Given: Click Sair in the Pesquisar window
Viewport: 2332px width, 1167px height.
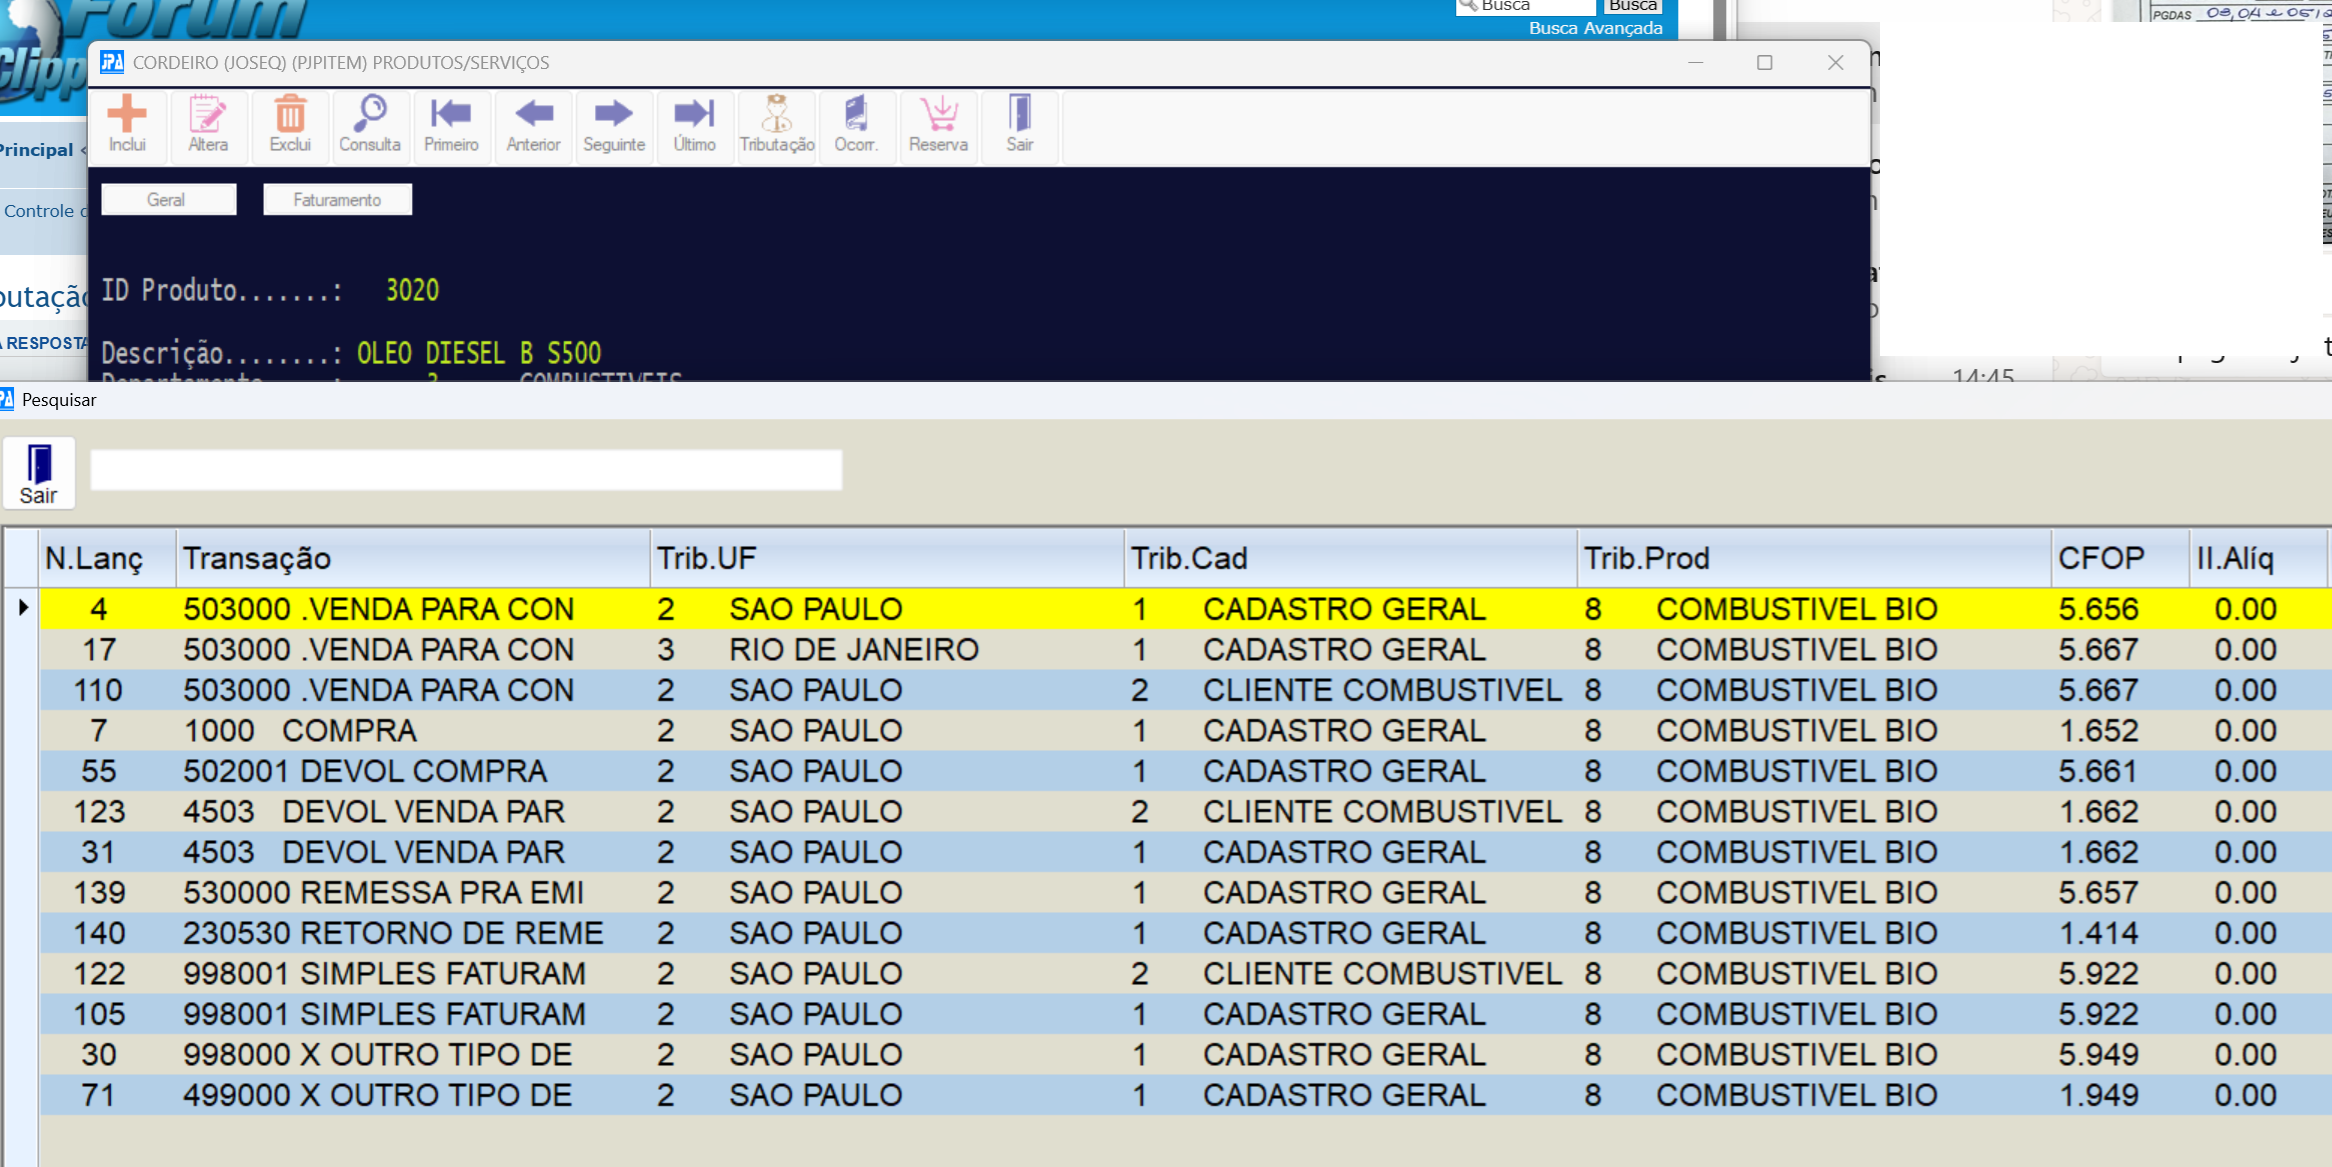Looking at the screenshot, I should pyautogui.click(x=39, y=474).
